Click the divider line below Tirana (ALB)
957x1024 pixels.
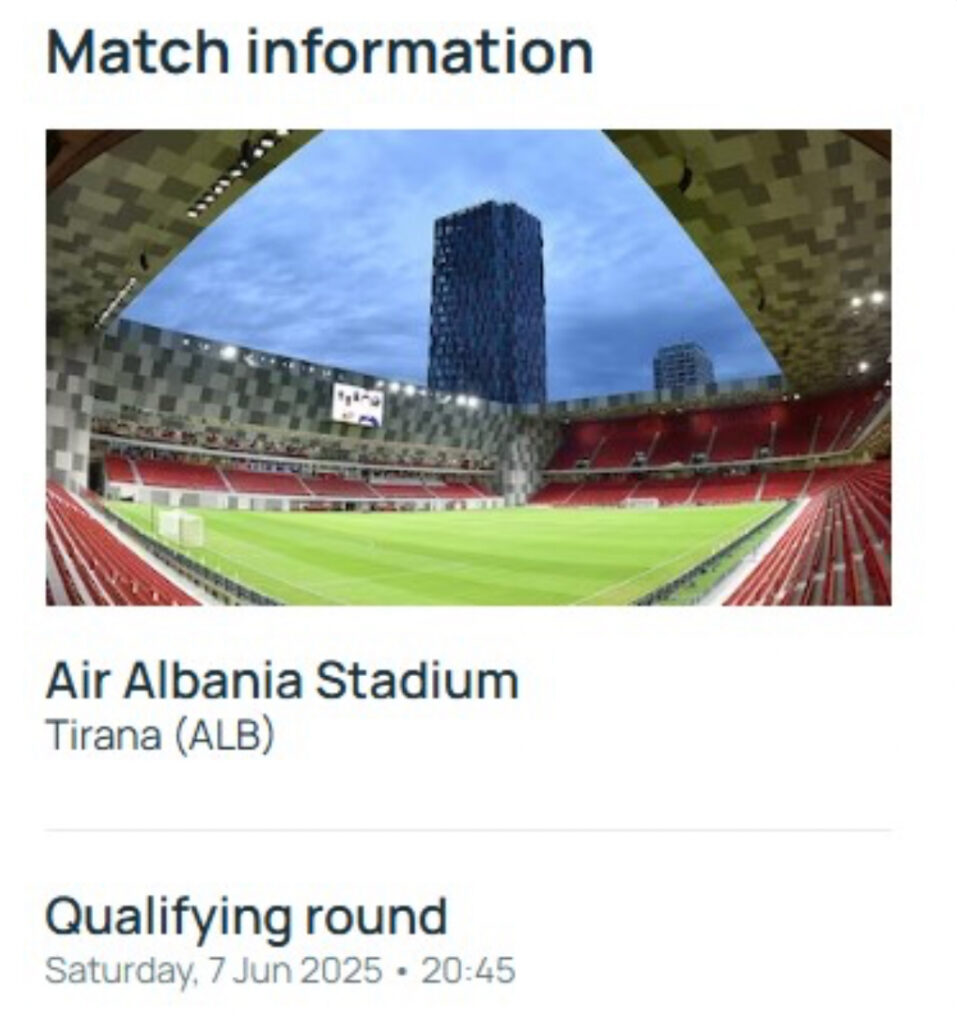pyautogui.click(x=468, y=831)
